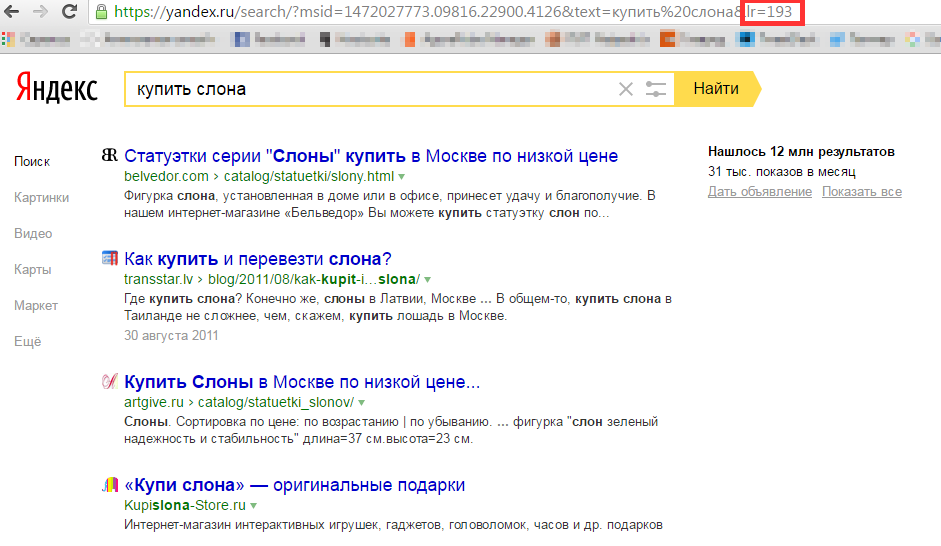Open the Ещё more sections menu
941x546 pixels.
(28, 341)
